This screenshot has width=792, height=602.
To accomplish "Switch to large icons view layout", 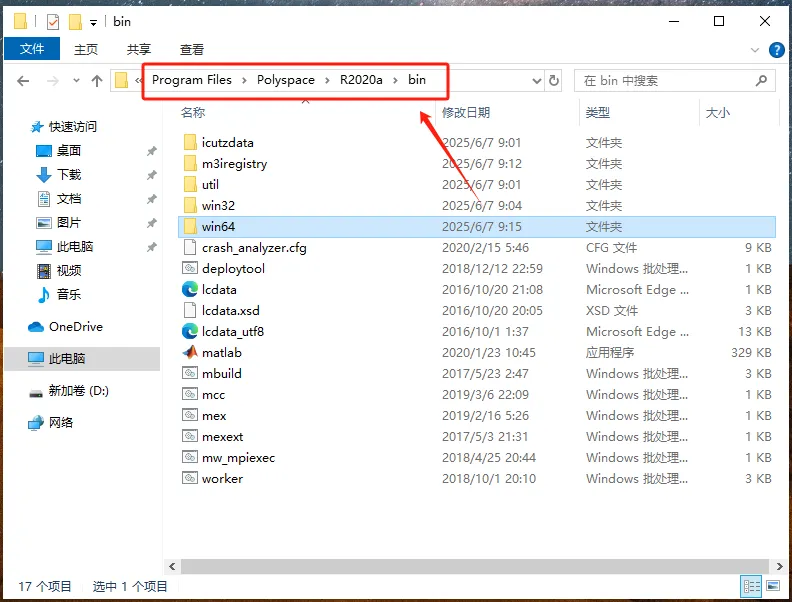I will tap(773, 586).
